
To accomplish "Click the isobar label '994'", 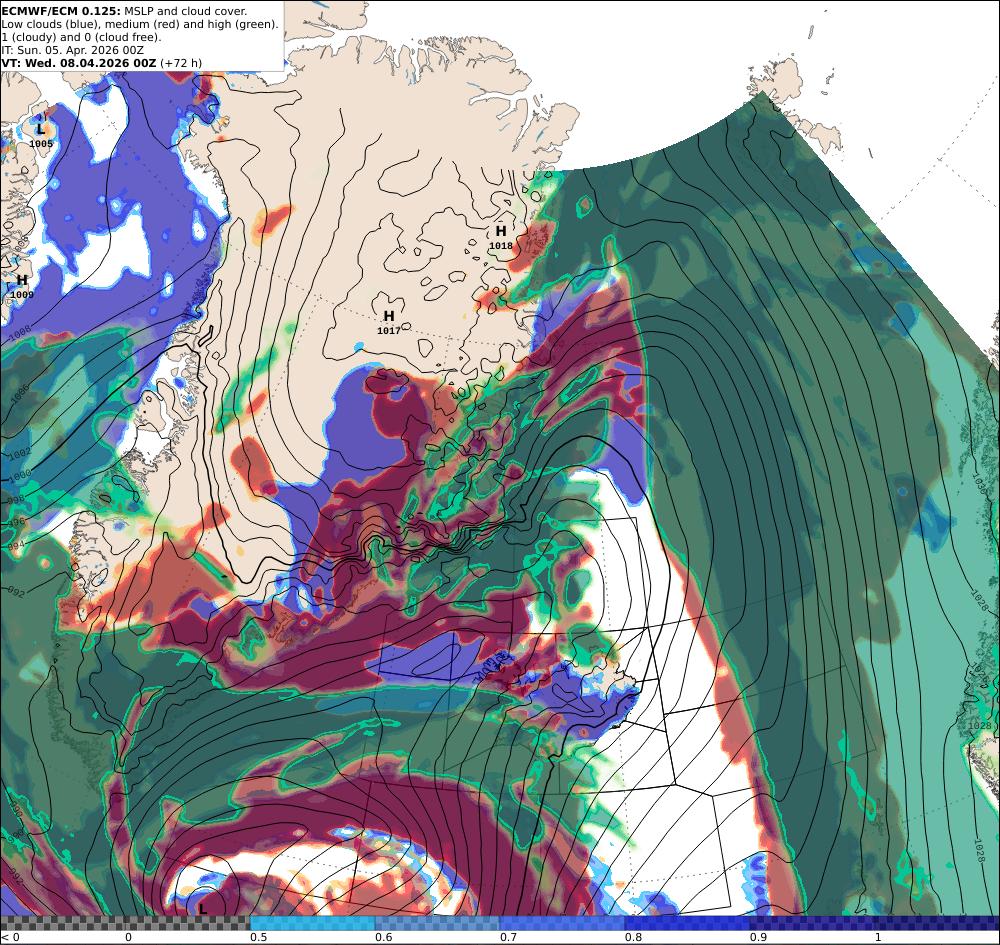I will [16, 546].
